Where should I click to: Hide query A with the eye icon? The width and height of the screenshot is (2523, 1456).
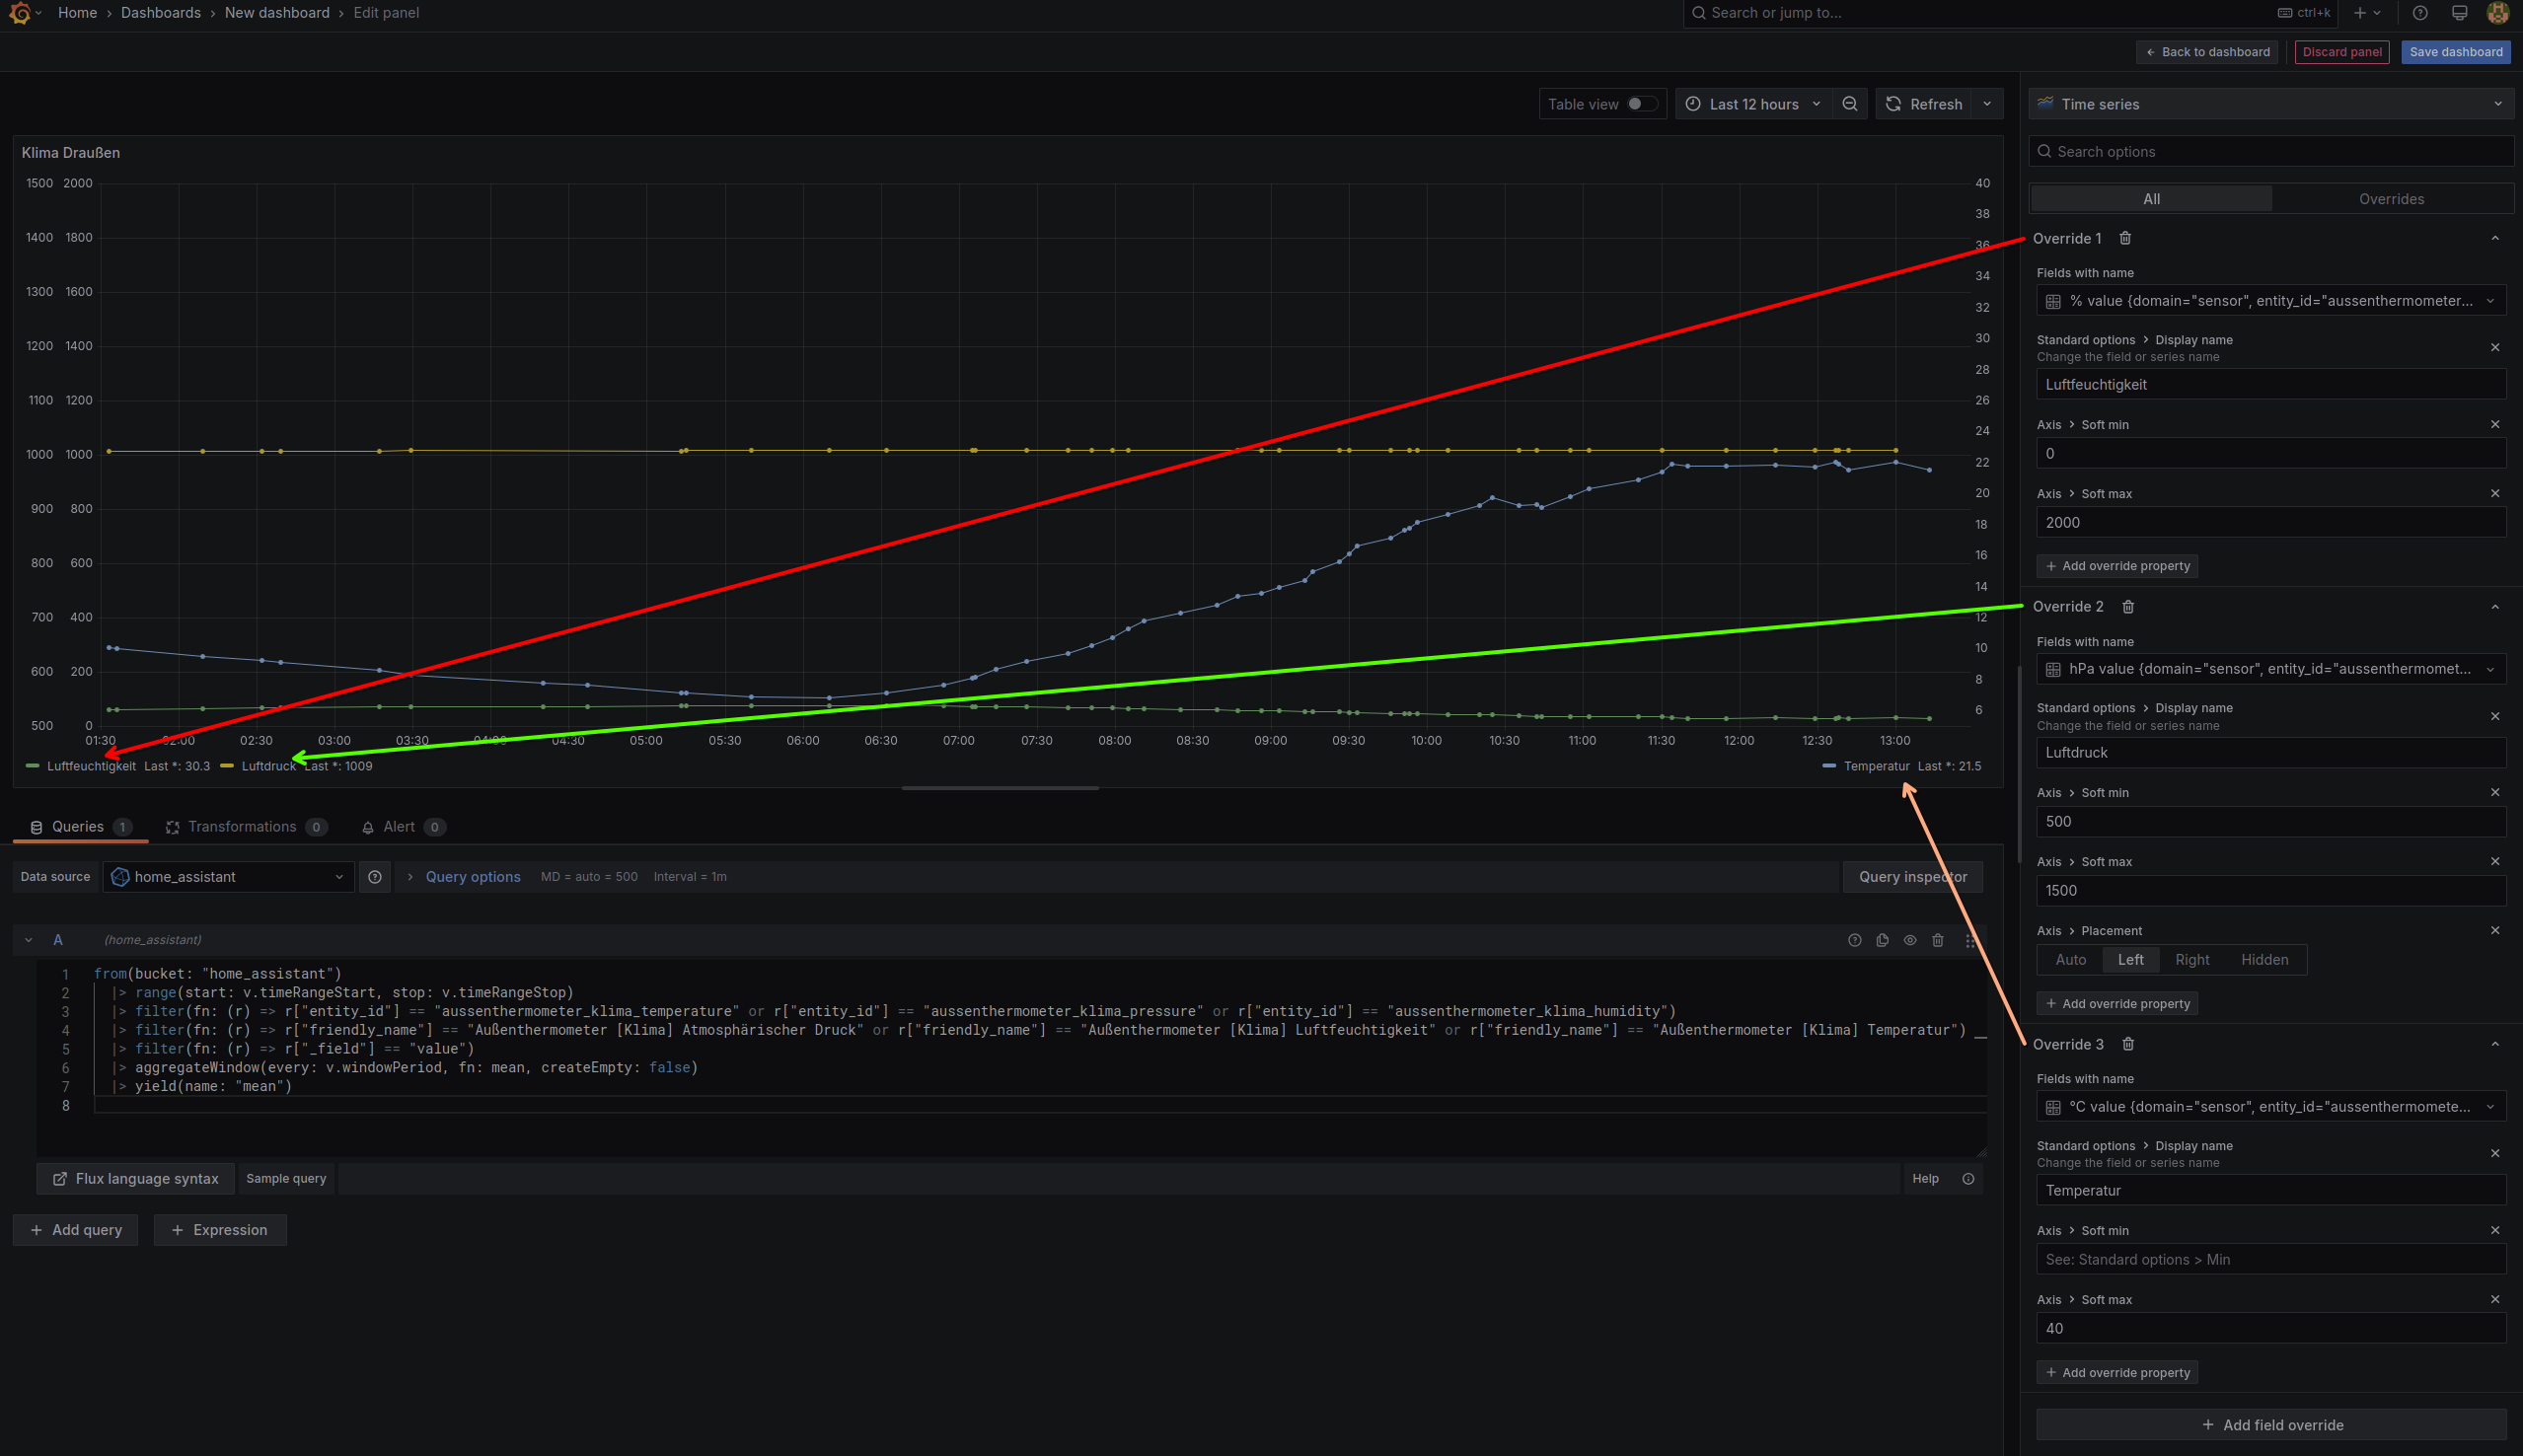coord(1910,940)
